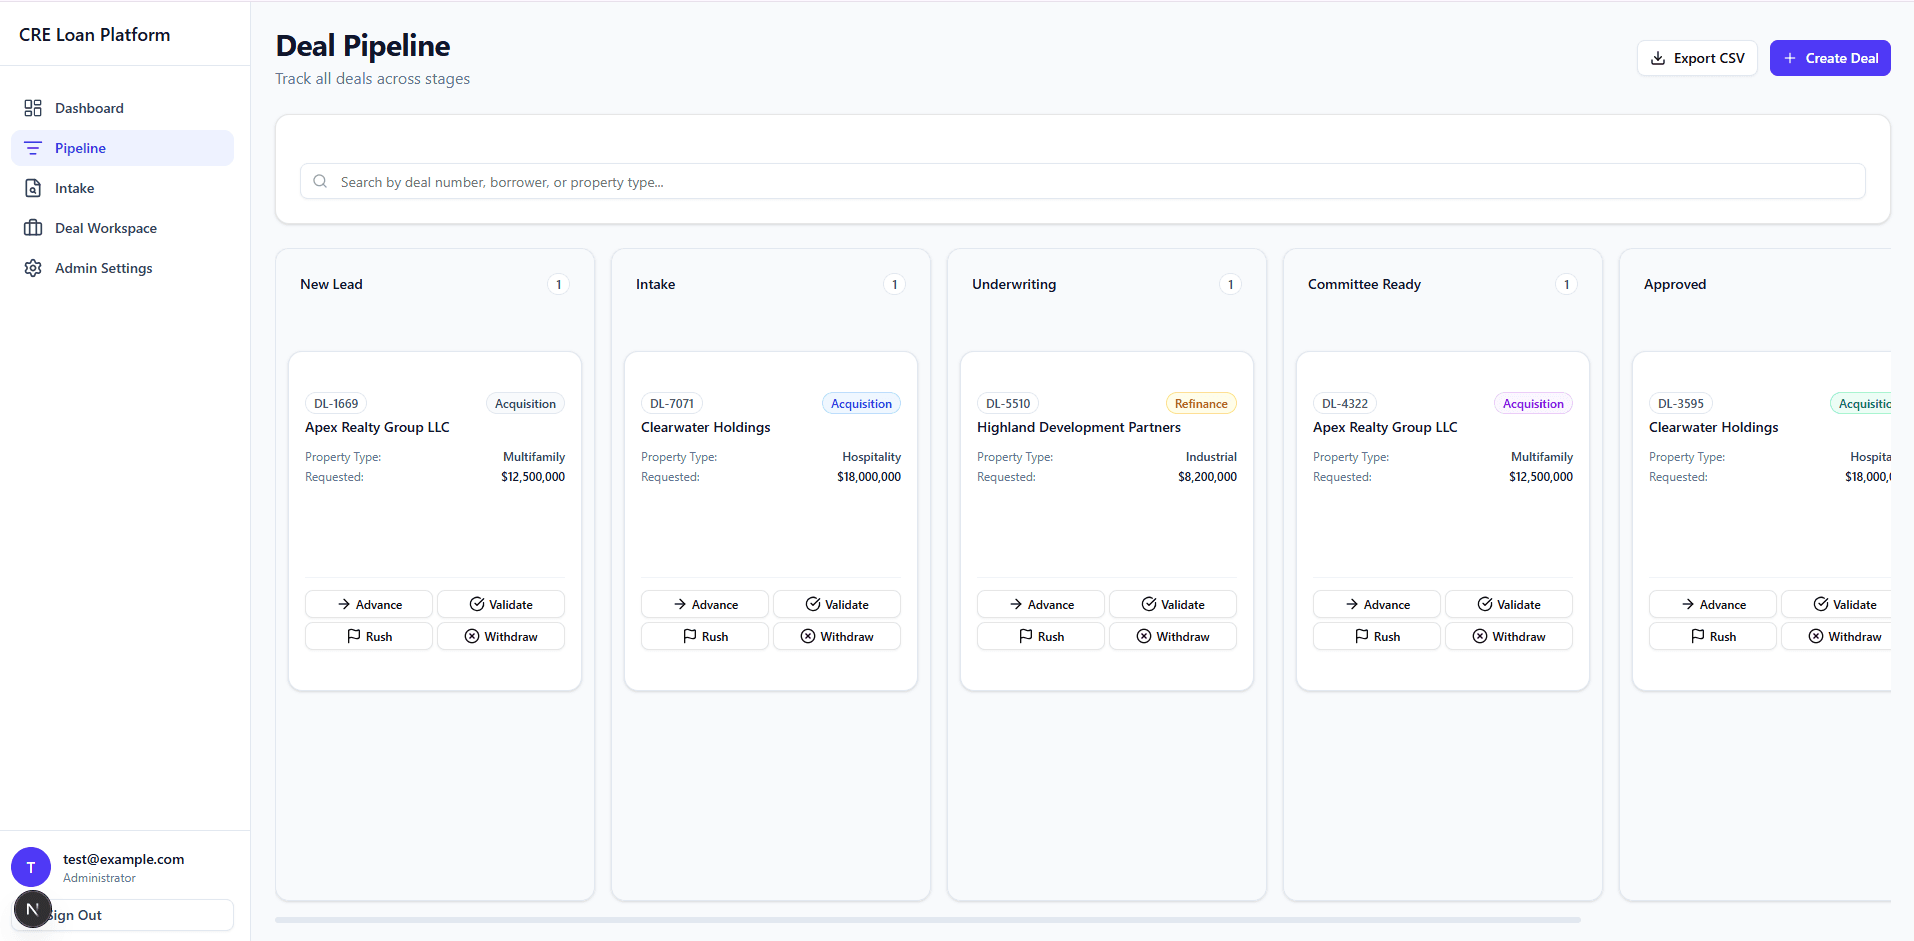Image resolution: width=1914 pixels, height=941 pixels.
Task: Click the DL-1669 deal number badge
Action: 336,404
